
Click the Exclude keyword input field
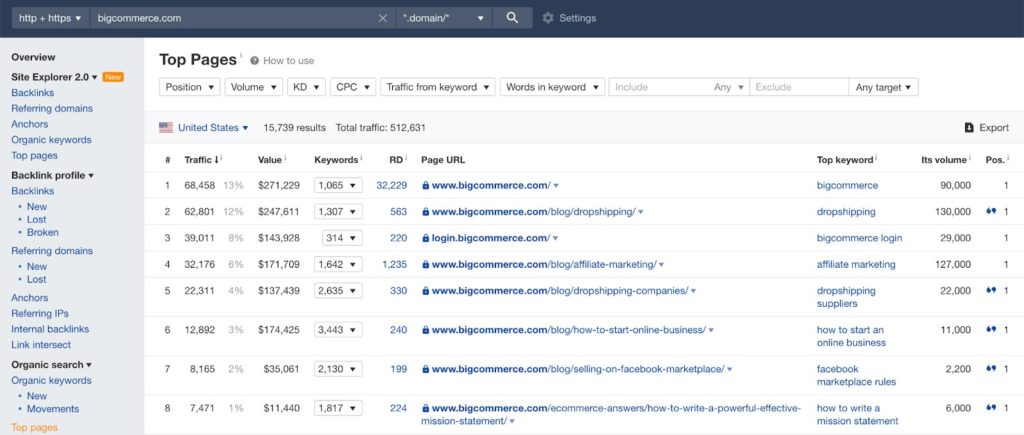coord(799,87)
